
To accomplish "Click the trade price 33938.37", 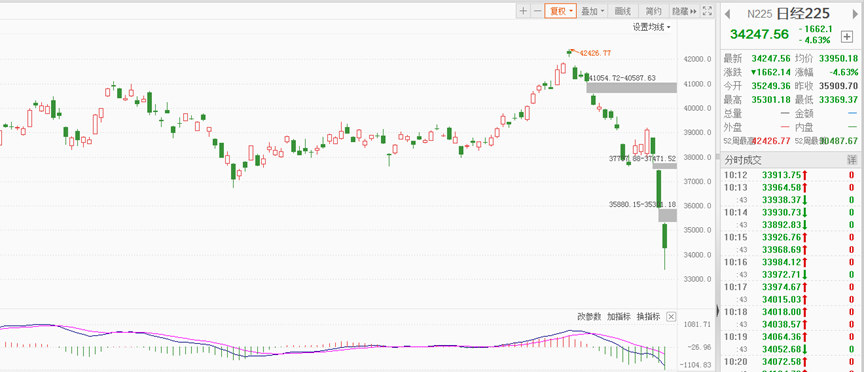I will click(780, 200).
